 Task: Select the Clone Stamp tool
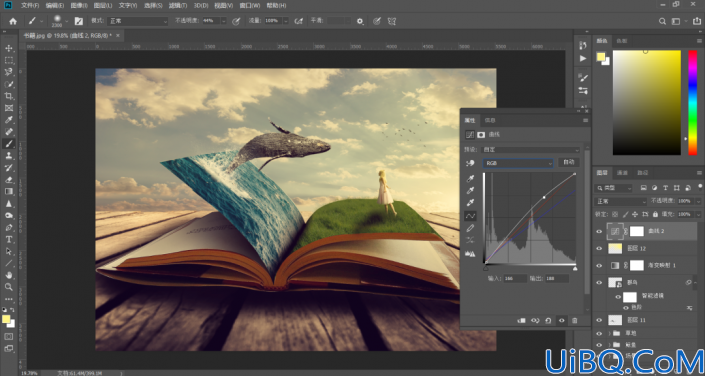[9, 156]
